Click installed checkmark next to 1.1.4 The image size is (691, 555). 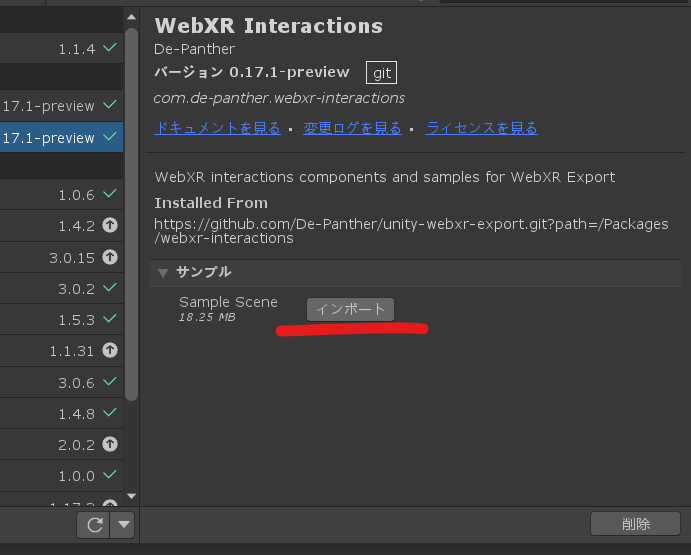(110, 47)
